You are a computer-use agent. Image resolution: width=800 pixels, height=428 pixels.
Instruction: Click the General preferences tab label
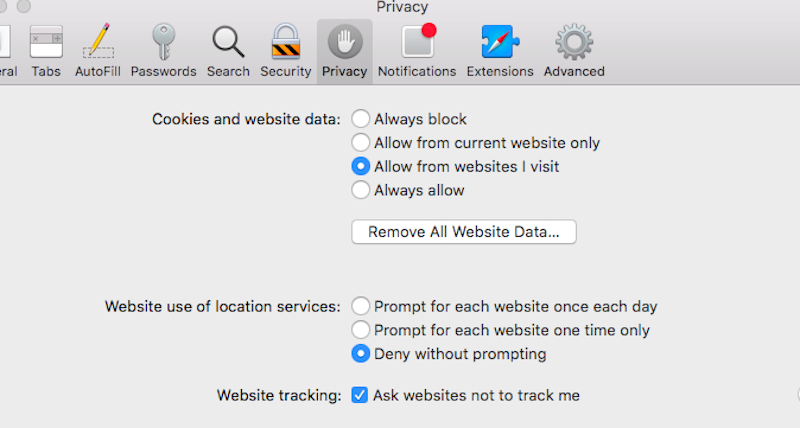[8, 71]
